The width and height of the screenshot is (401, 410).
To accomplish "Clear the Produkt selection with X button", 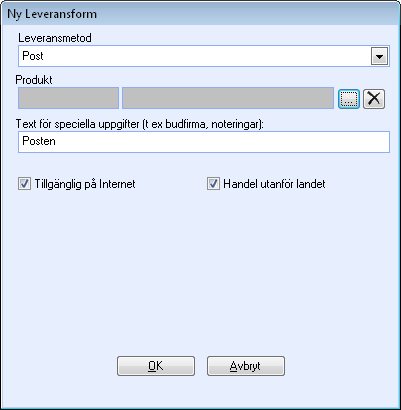I will [x=374, y=99].
